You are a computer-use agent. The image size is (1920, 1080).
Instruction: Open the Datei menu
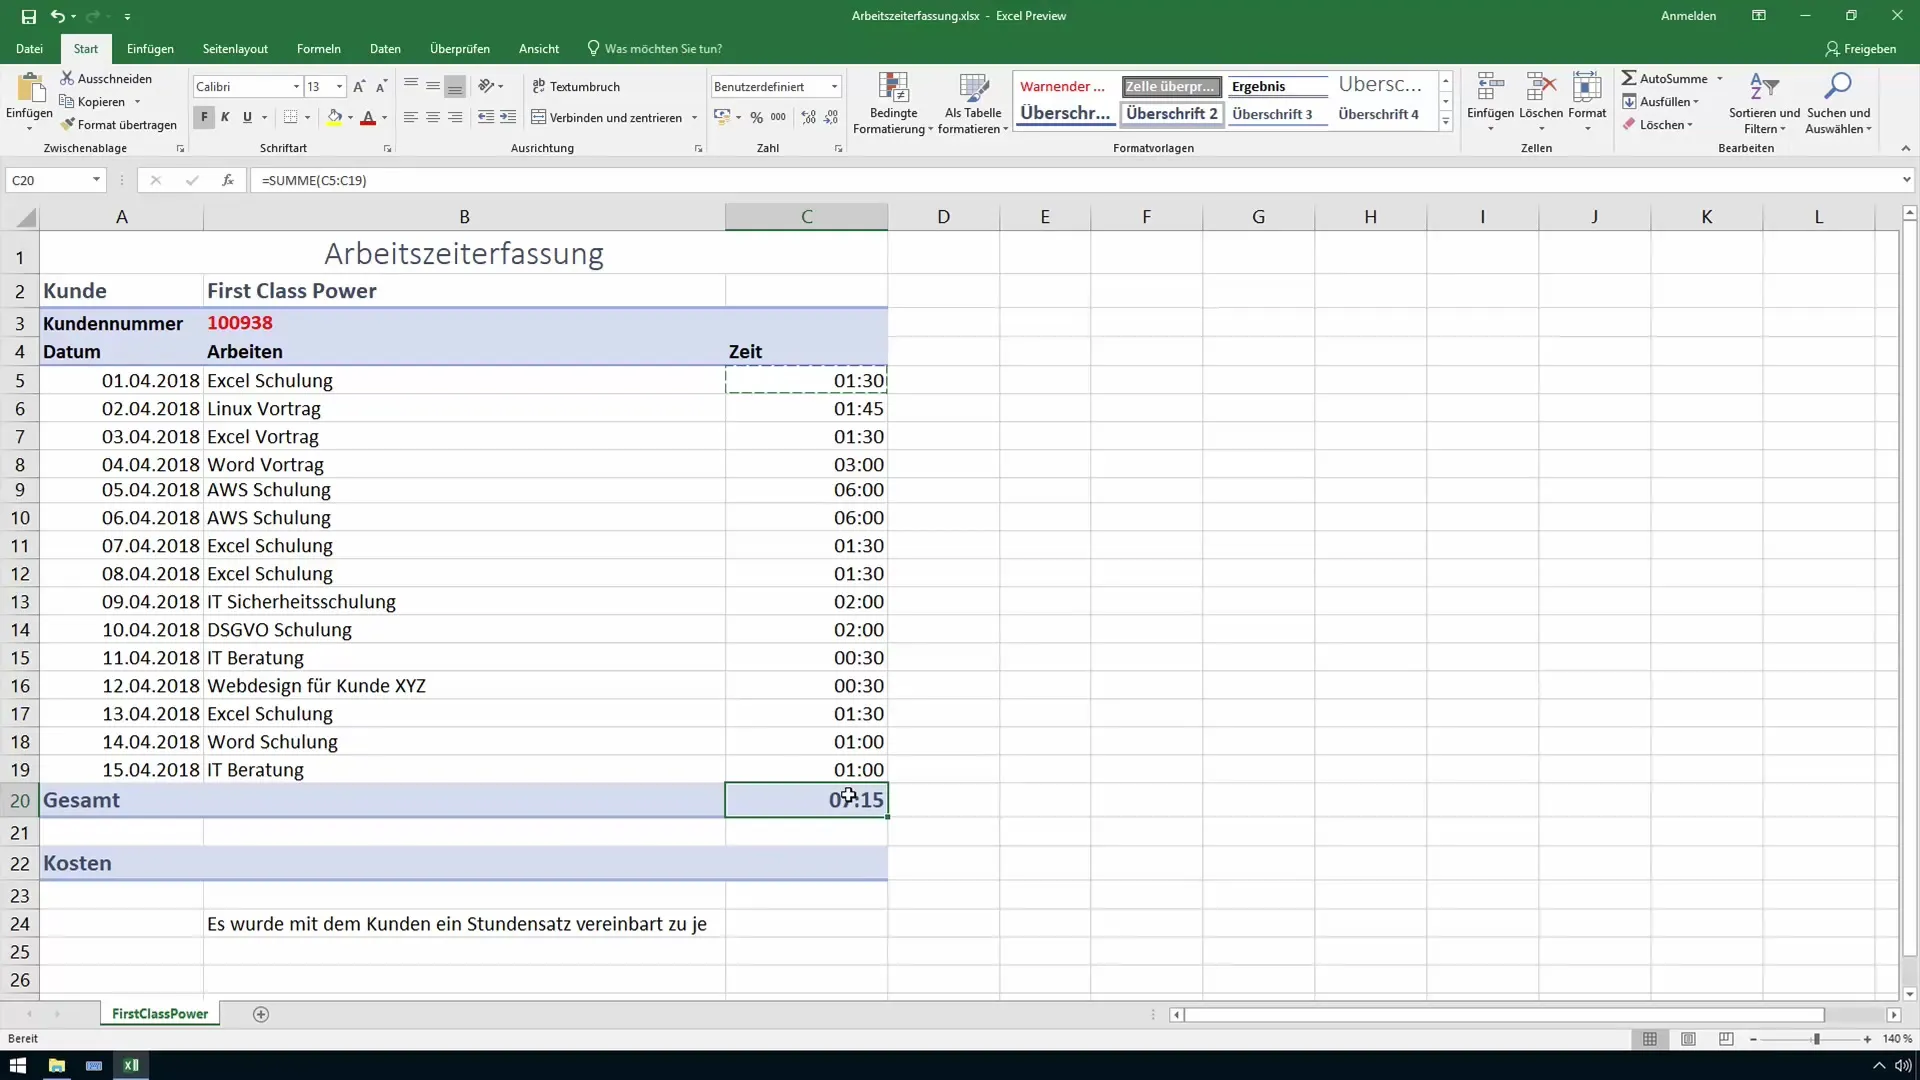point(29,48)
